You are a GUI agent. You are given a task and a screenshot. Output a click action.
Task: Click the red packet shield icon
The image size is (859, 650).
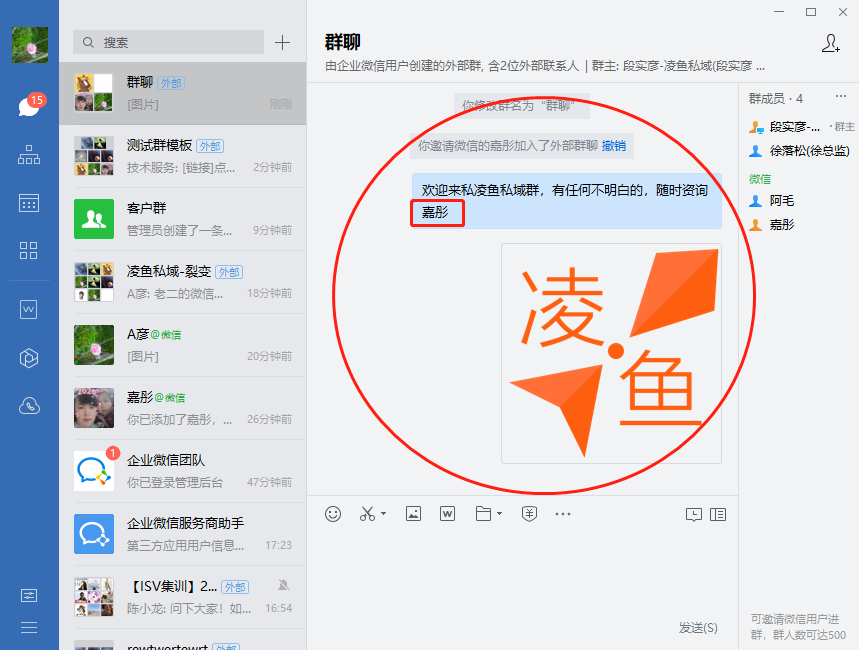[x=530, y=514]
